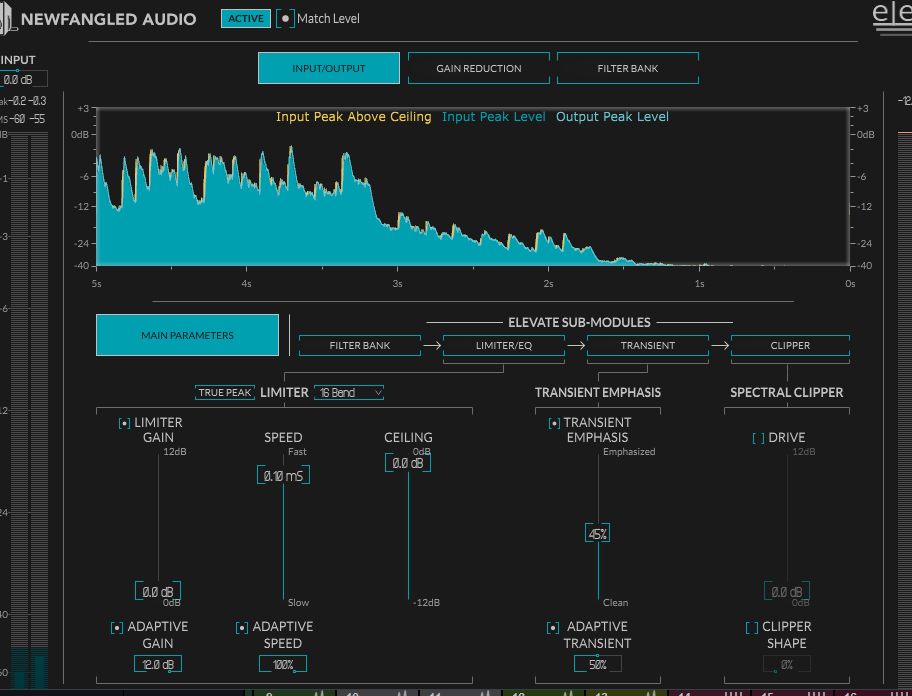Click the Ceiling 0.0 dB slider handle
This screenshot has width=912, height=696.
408,463
